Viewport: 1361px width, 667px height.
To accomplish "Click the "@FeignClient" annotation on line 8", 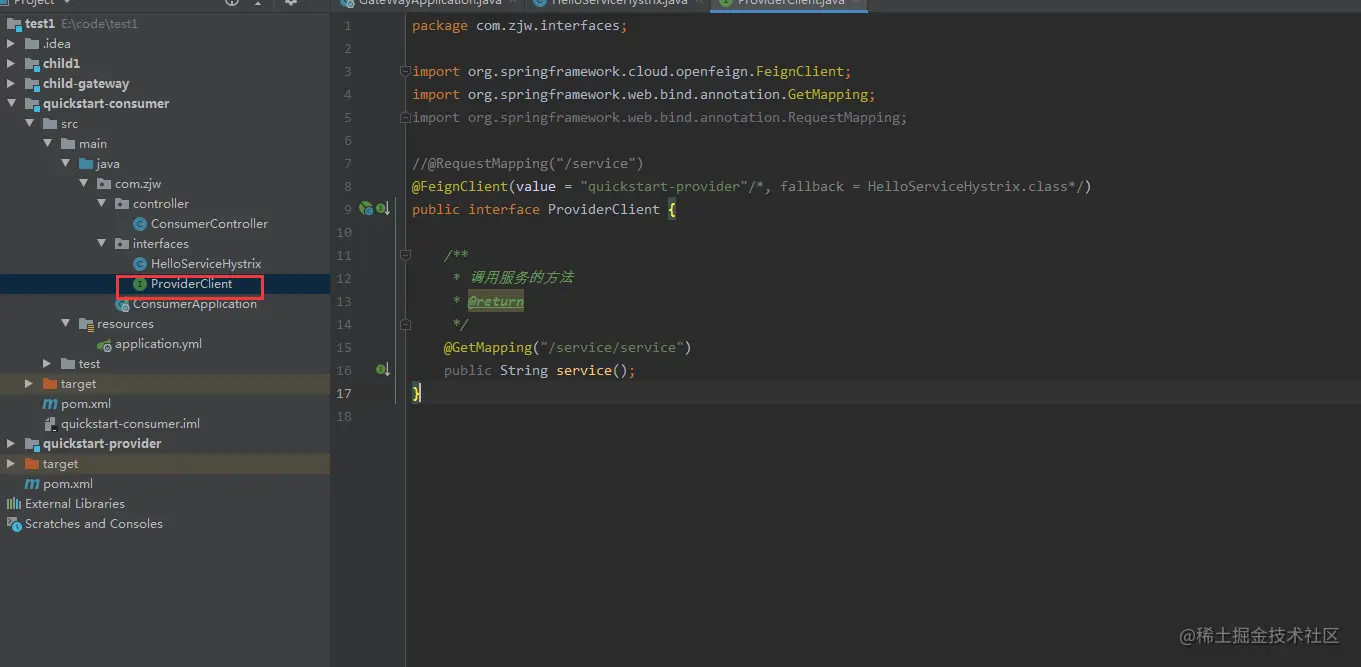I will pos(460,186).
